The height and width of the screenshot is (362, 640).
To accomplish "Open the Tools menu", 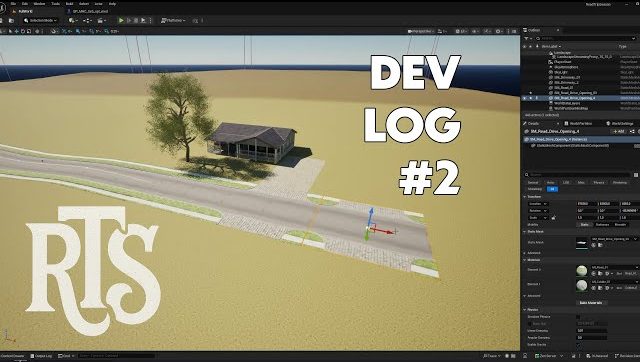I will coord(56,4).
